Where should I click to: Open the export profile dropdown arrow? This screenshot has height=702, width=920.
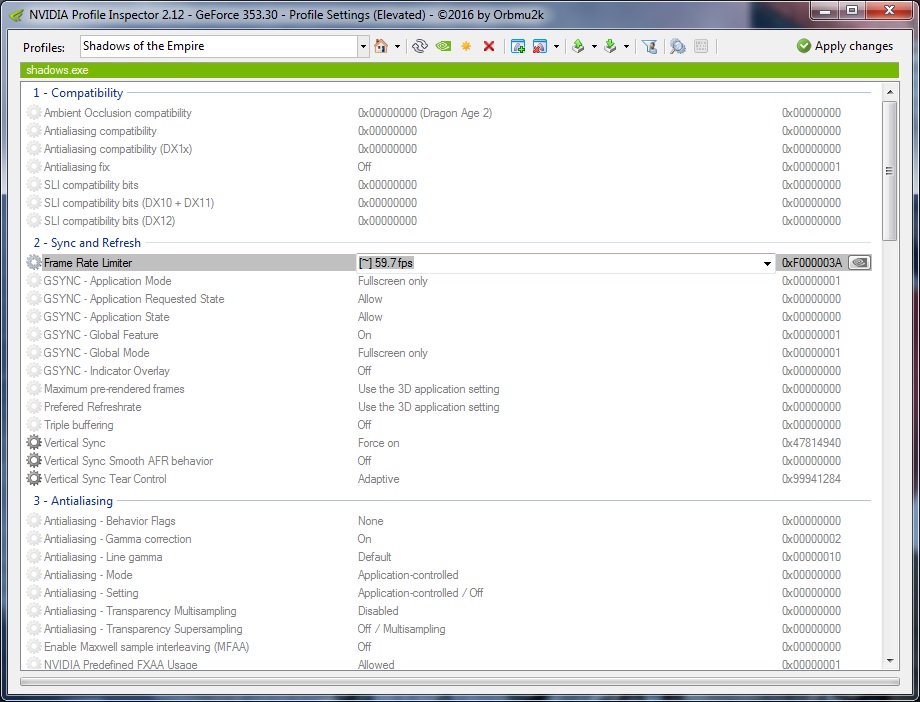coord(594,46)
